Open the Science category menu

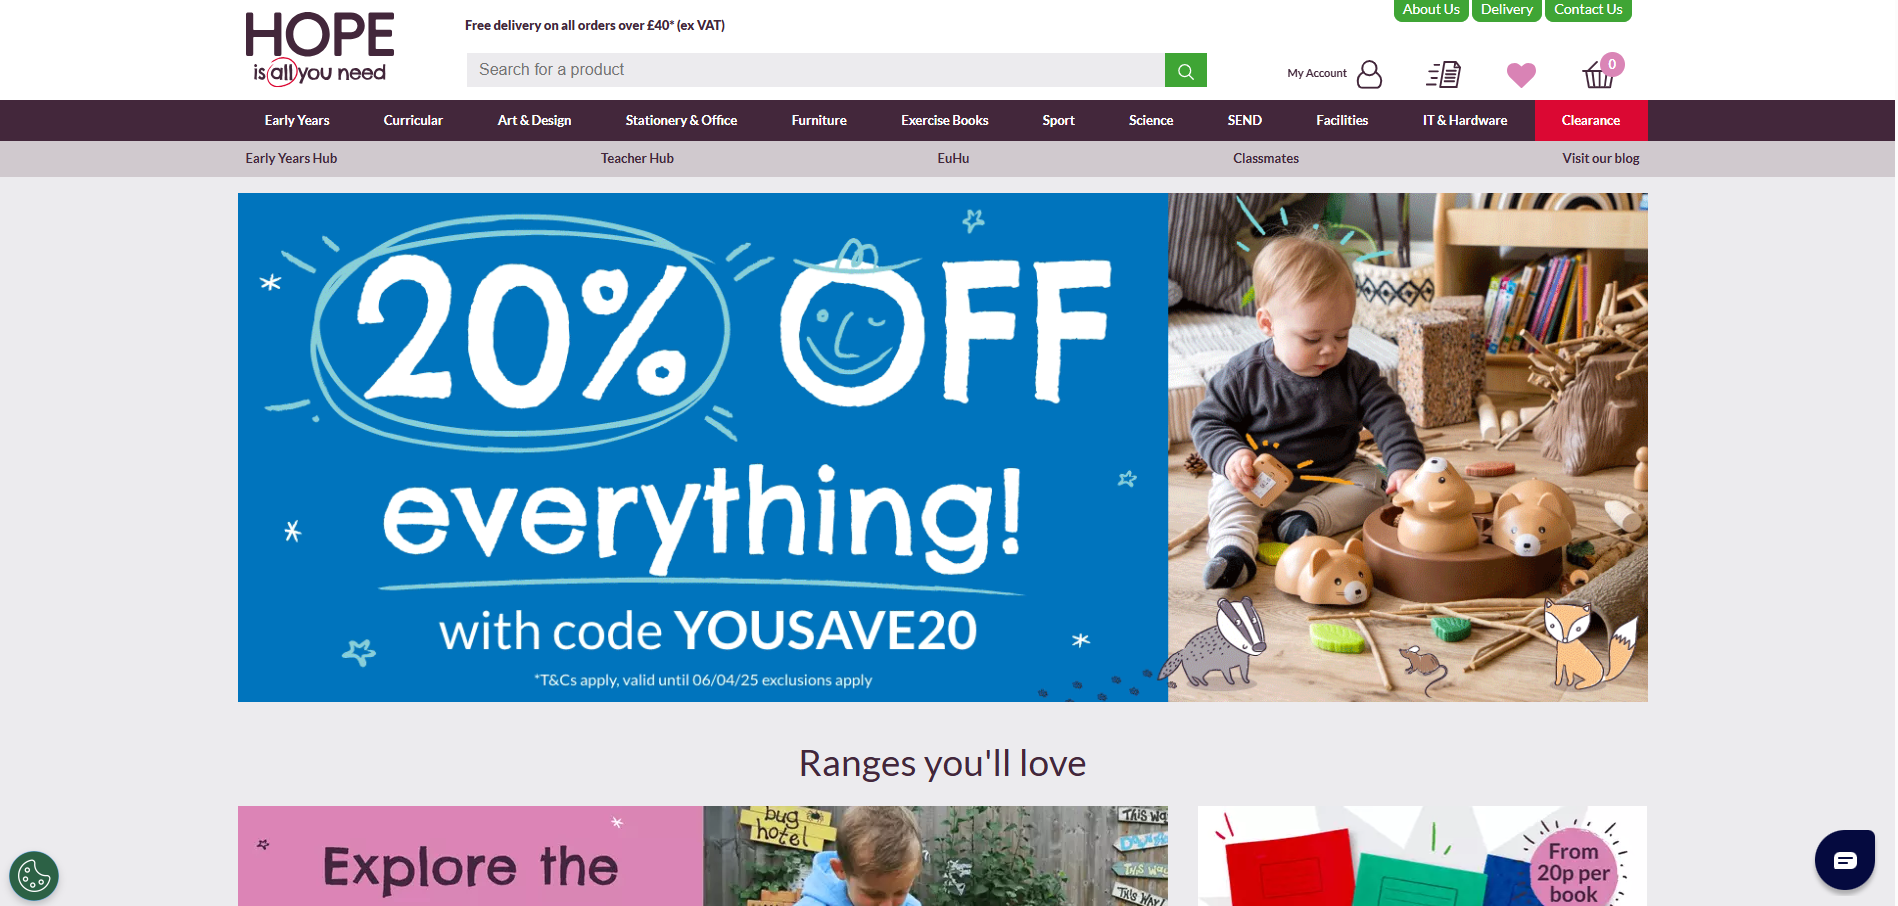[x=1151, y=120]
